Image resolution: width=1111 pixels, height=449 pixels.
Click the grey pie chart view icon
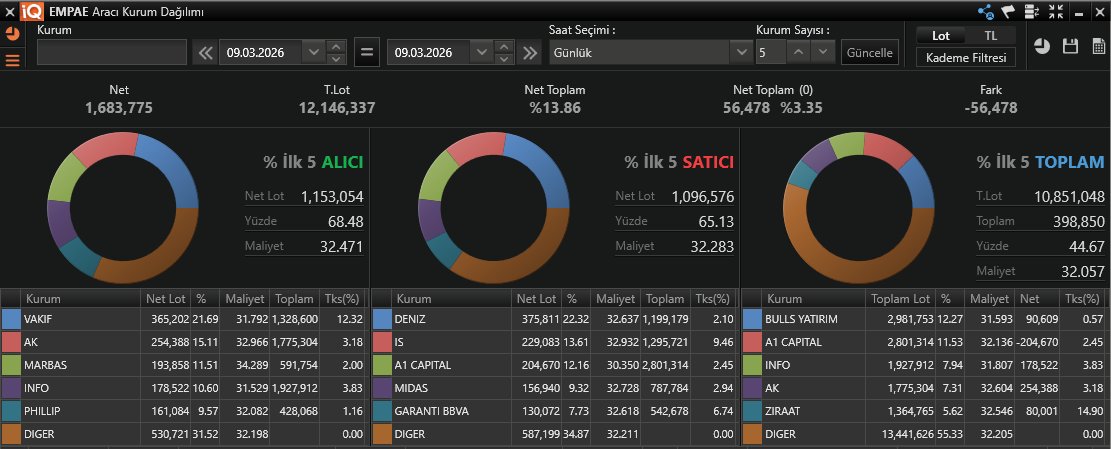pos(1042,47)
